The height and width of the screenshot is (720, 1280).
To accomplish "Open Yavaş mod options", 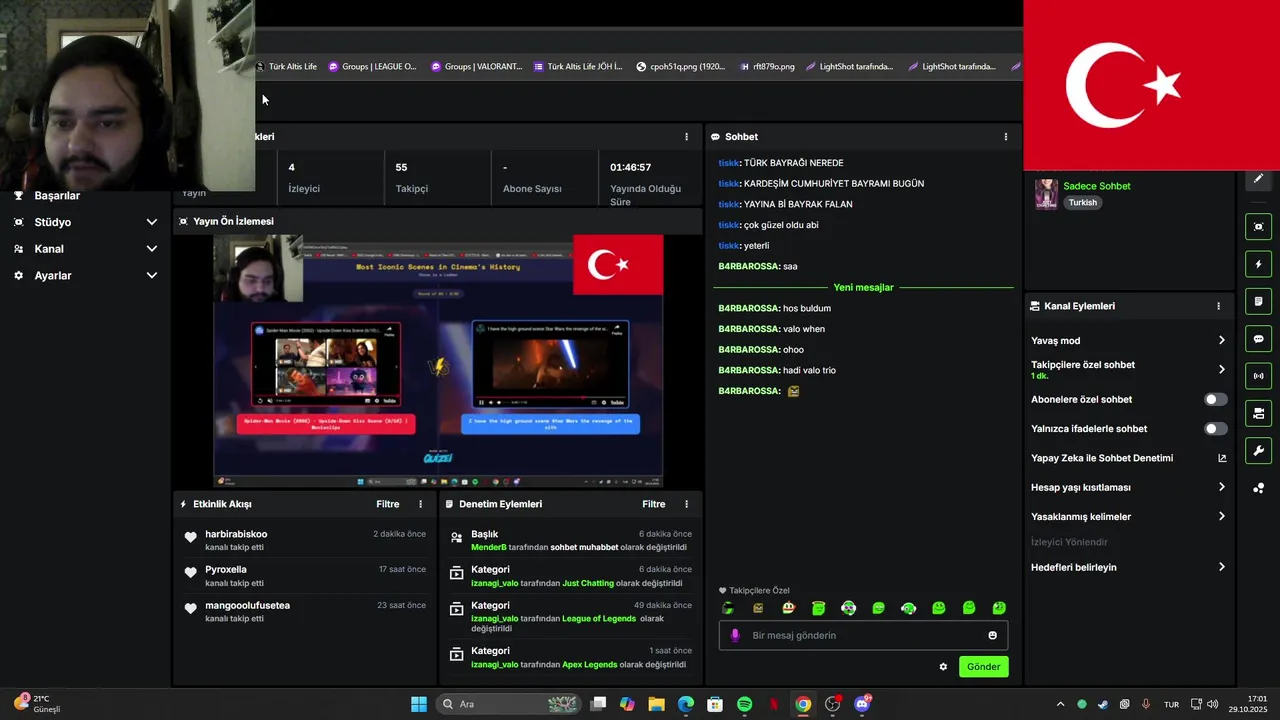I will (x=1128, y=340).
